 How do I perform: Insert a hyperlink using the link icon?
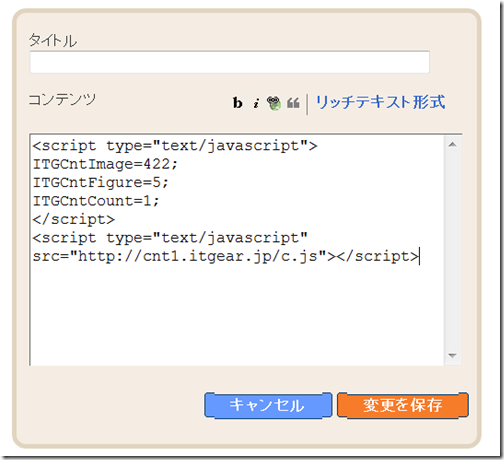[x=274, y=103]
